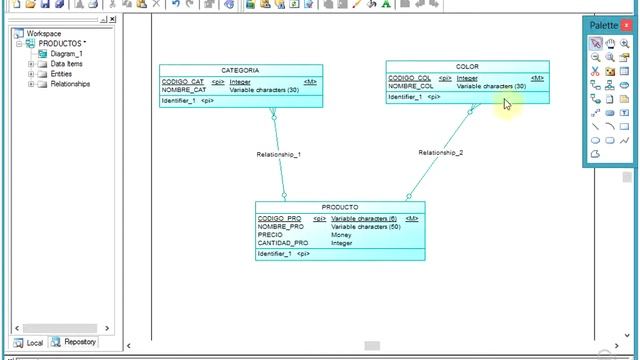Select the PRODUCTO entity title
640x360 pixels.
(x=340, y=207)
